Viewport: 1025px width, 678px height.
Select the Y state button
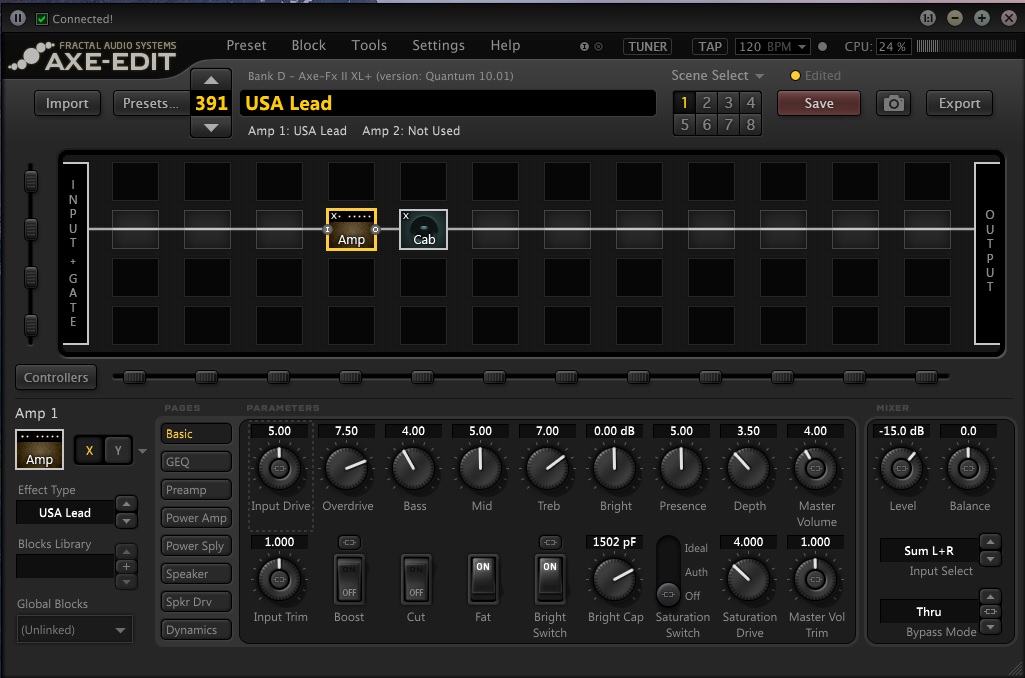pyautogui.click(x=118, y=450)
